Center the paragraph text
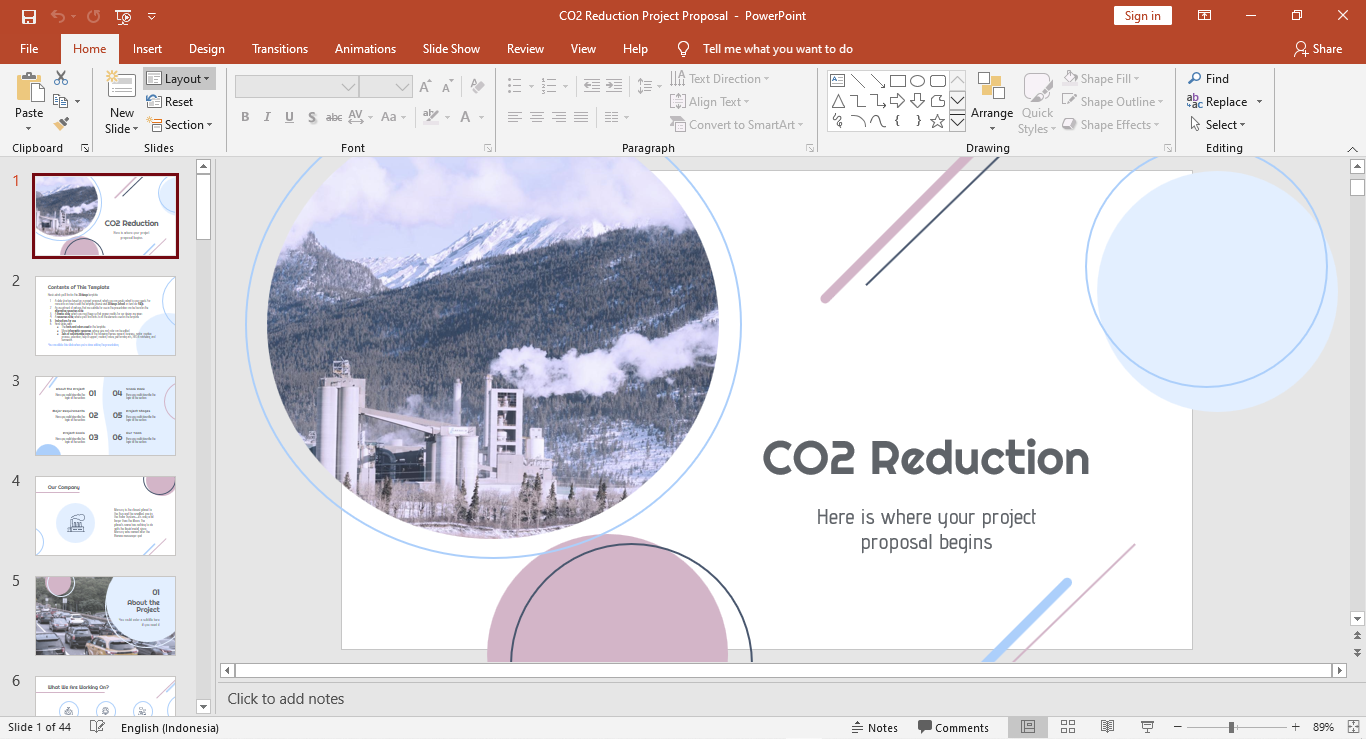 pos(537,117)
